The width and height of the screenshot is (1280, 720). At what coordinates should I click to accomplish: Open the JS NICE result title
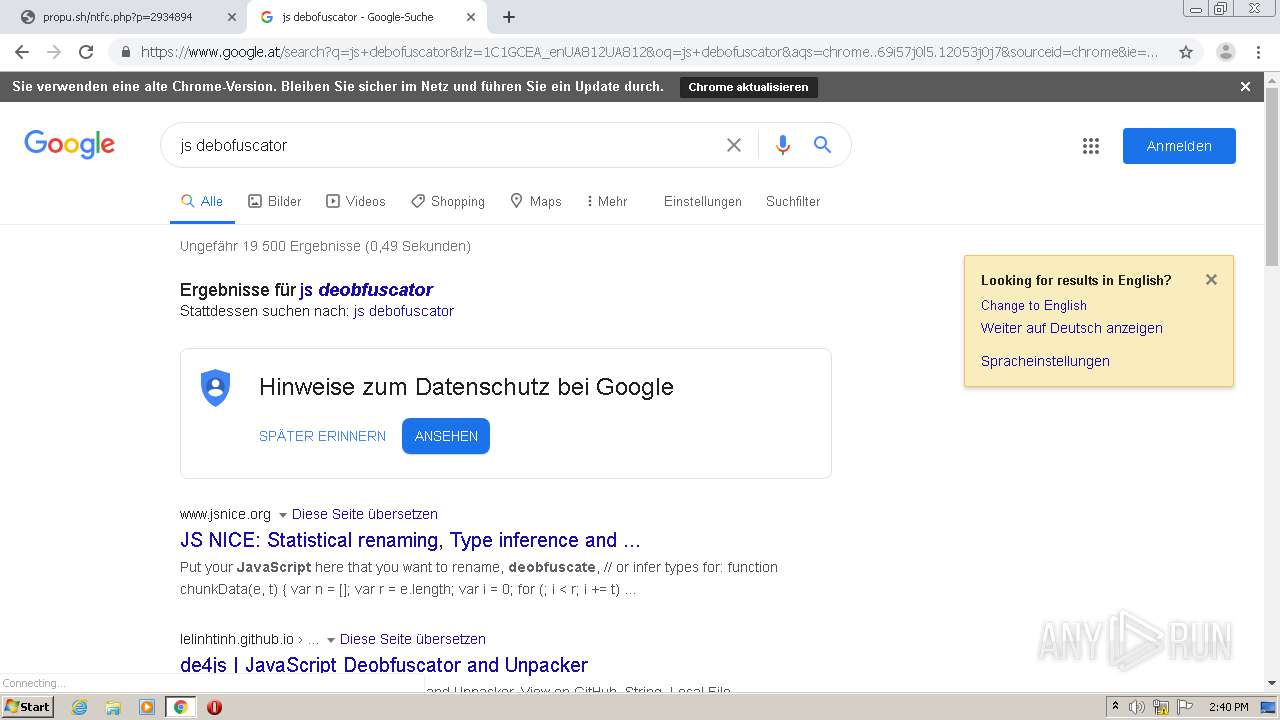(410, 540)
